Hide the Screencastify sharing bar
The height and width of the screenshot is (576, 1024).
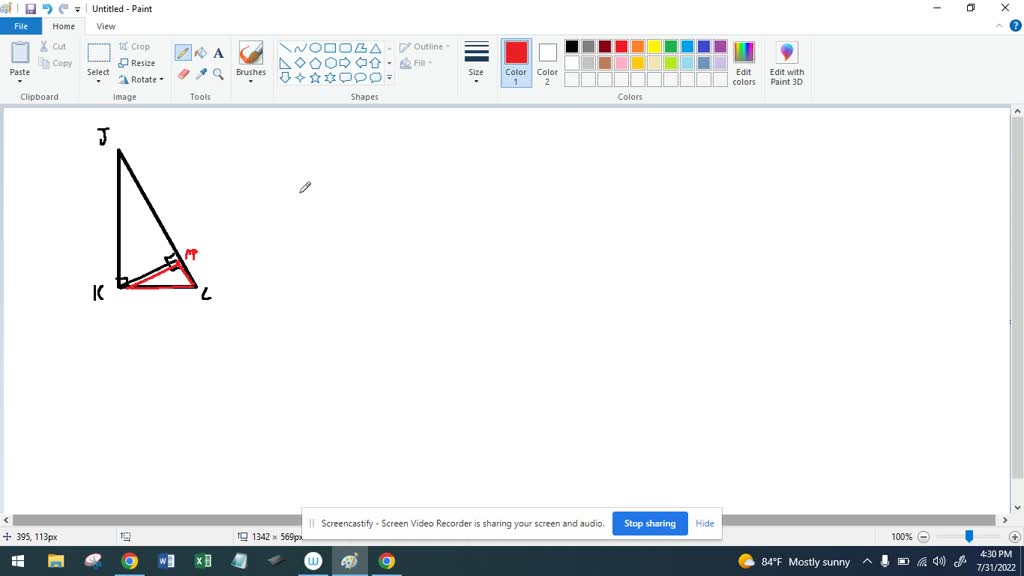pyautogui.click(x=705, y=523)
